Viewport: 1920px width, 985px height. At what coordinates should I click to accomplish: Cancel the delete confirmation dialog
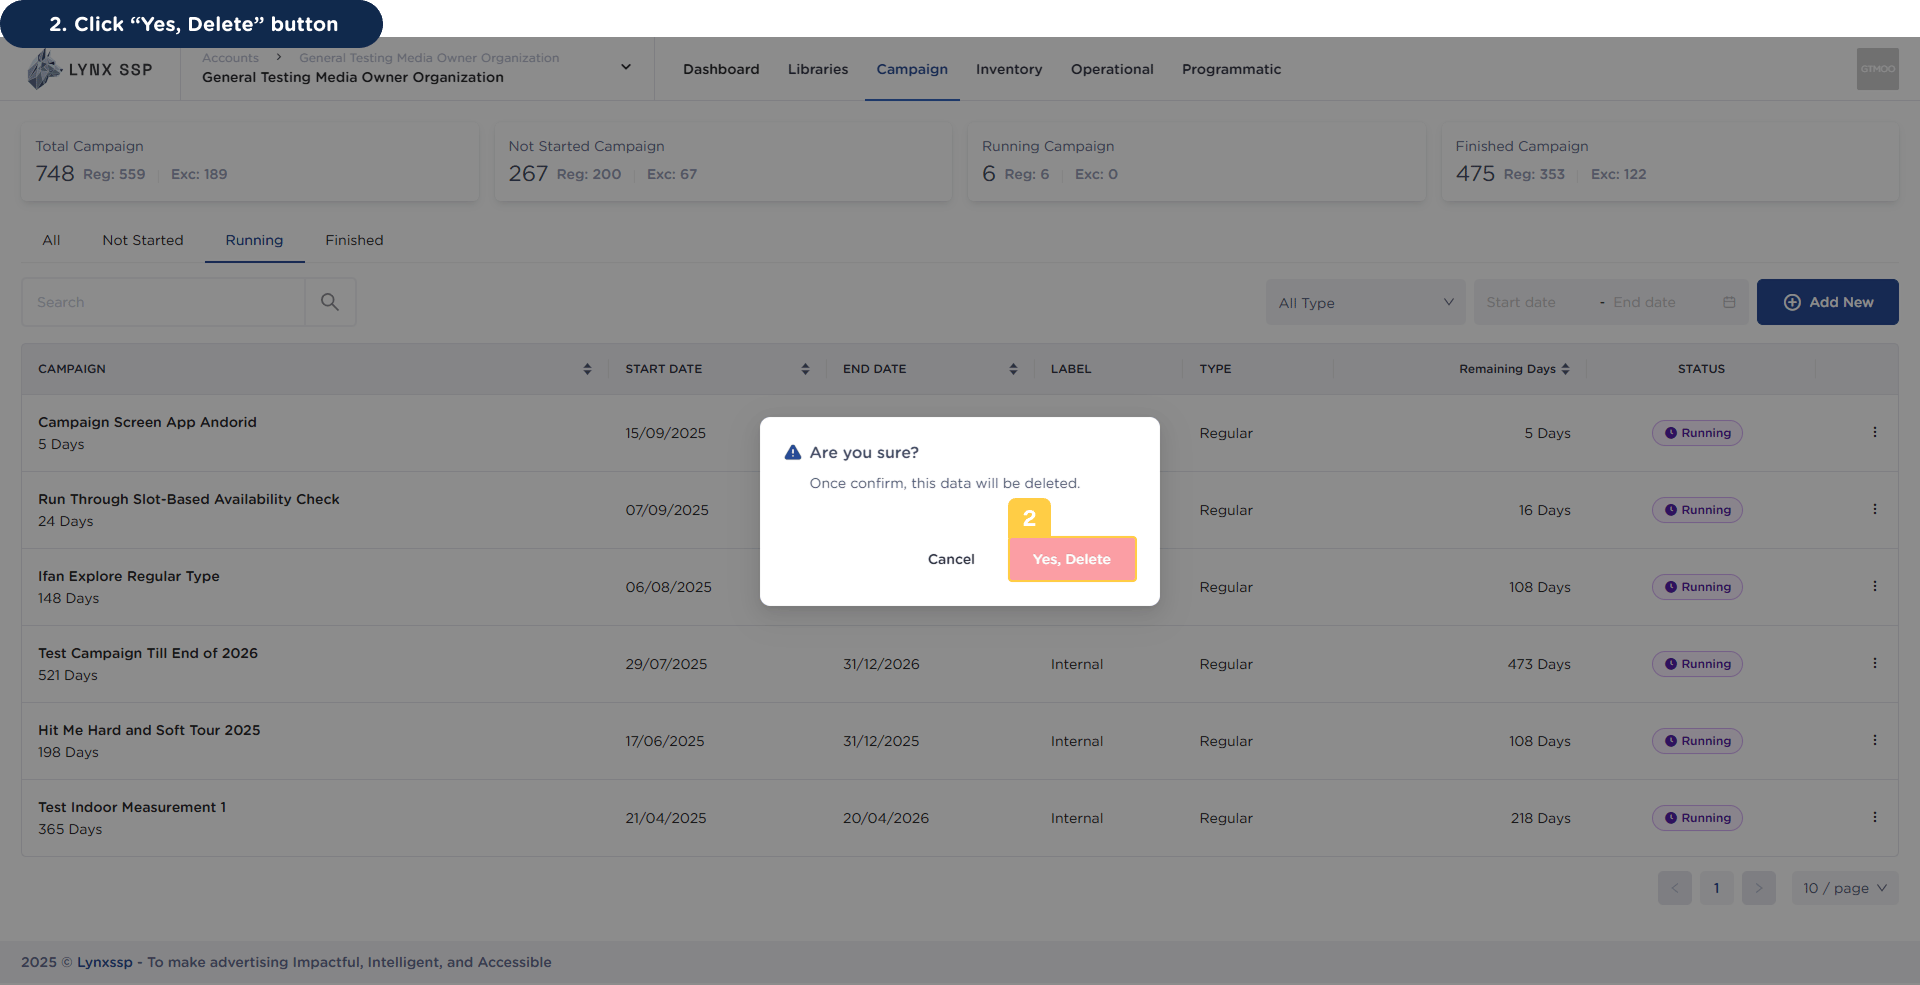pos(951,559)
